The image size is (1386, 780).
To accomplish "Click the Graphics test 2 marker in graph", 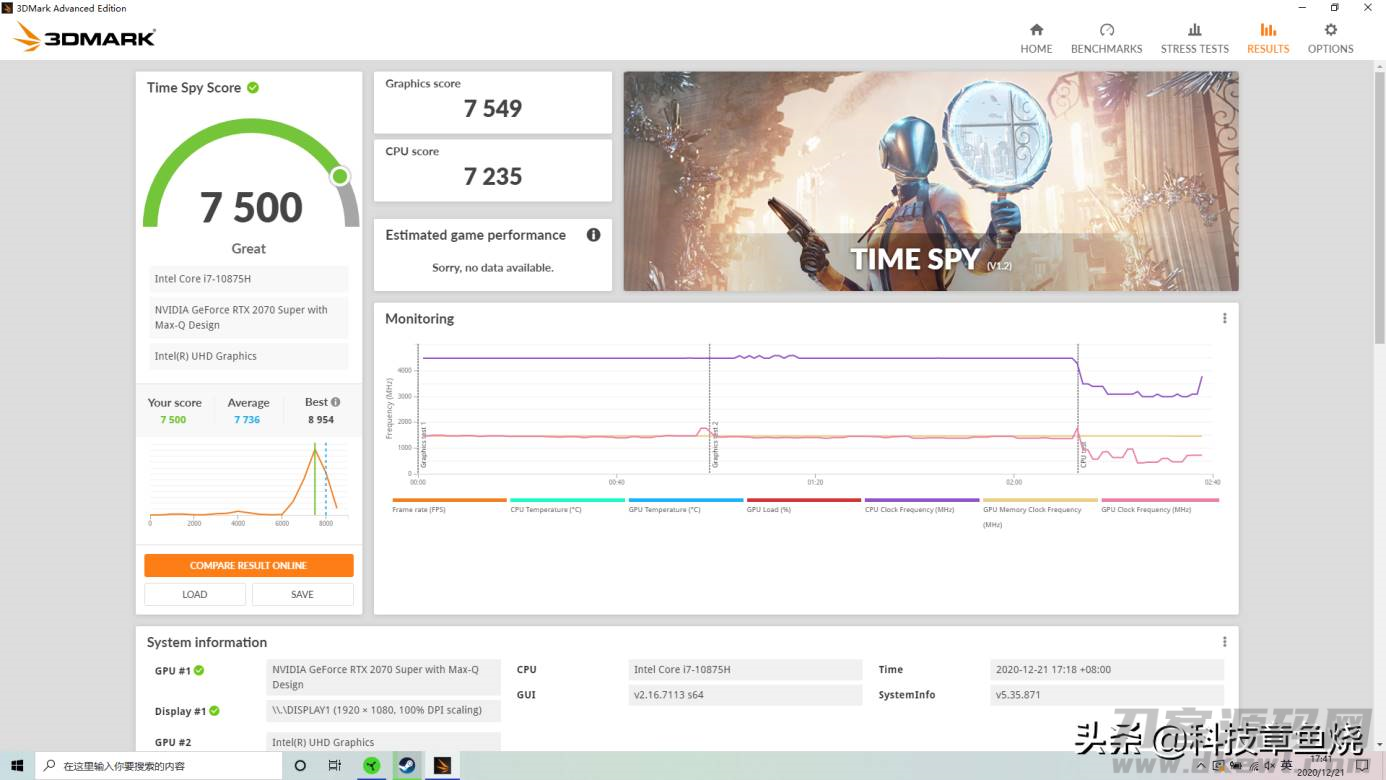I will click(x=715, y=444).
